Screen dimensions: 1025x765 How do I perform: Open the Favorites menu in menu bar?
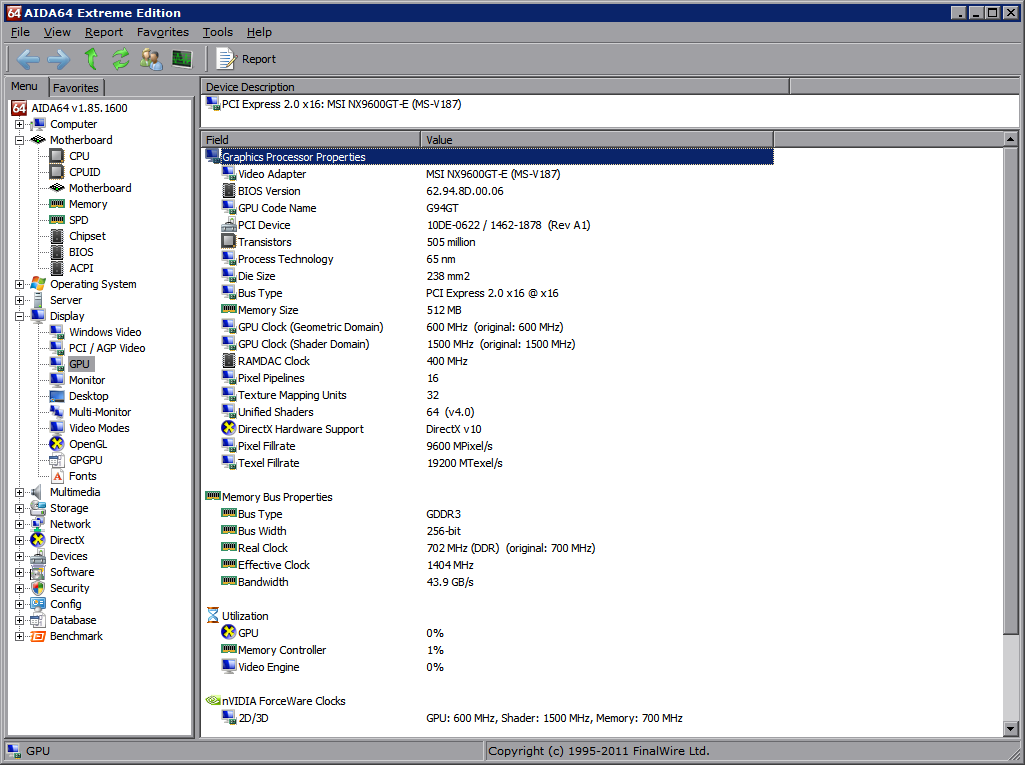[162, 32]
